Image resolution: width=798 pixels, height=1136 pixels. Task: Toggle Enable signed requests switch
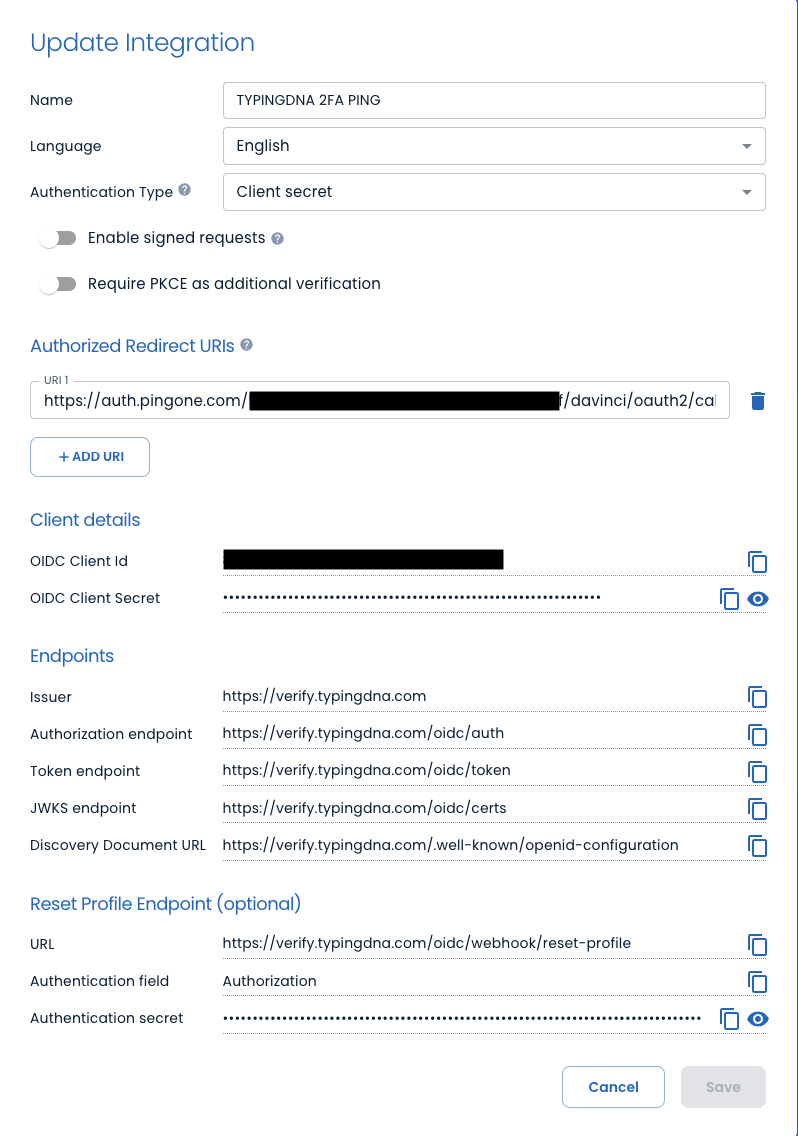tap(58, 238)
